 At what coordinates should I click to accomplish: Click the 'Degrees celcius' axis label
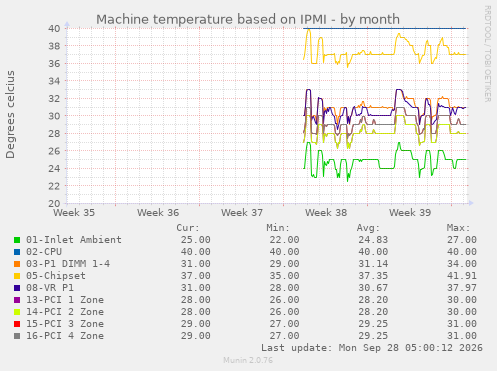[10, 114]
